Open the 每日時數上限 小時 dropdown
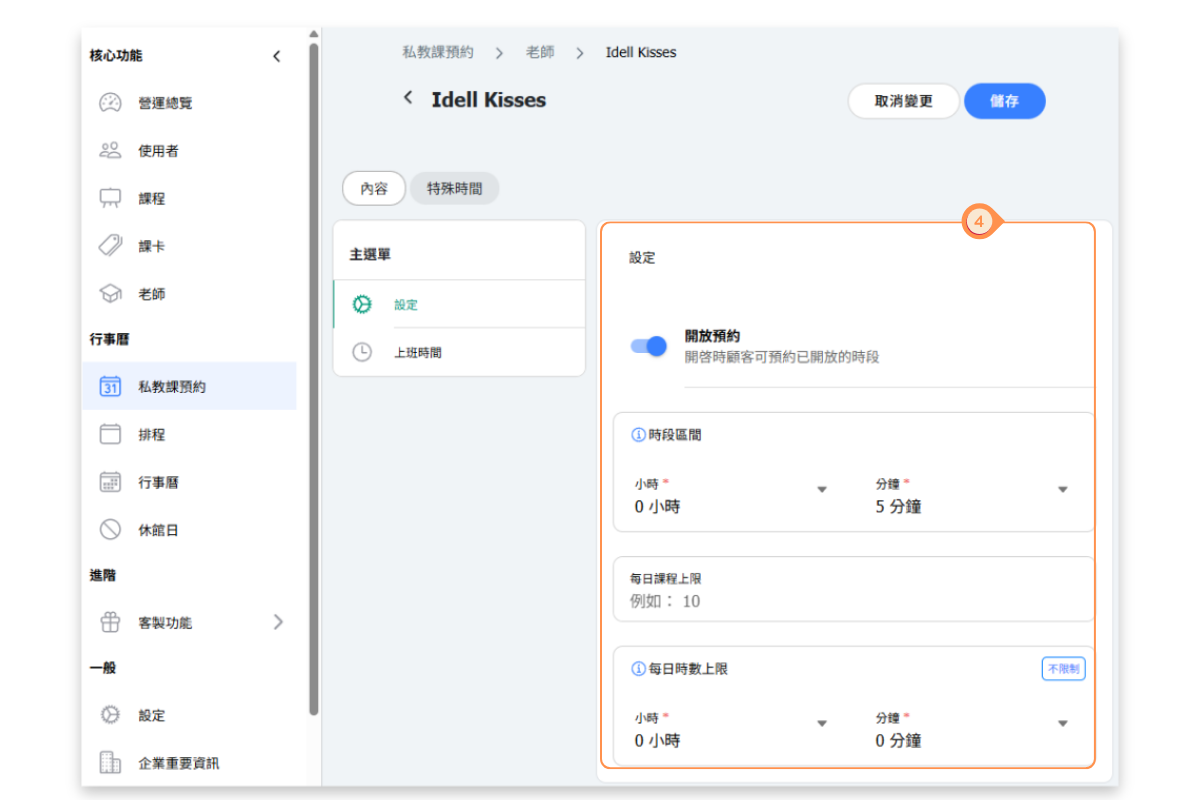Screen dimensions: 1200x800 [822, 724]
